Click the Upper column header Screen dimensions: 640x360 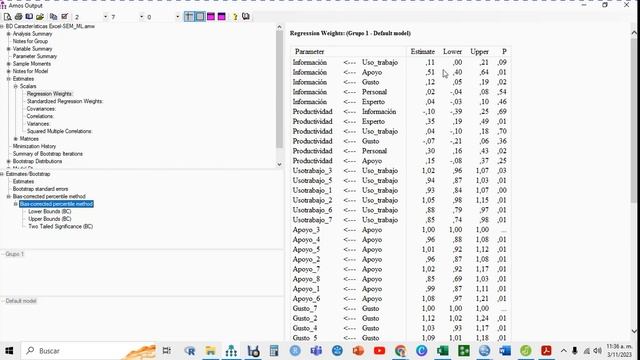point(479,52)
